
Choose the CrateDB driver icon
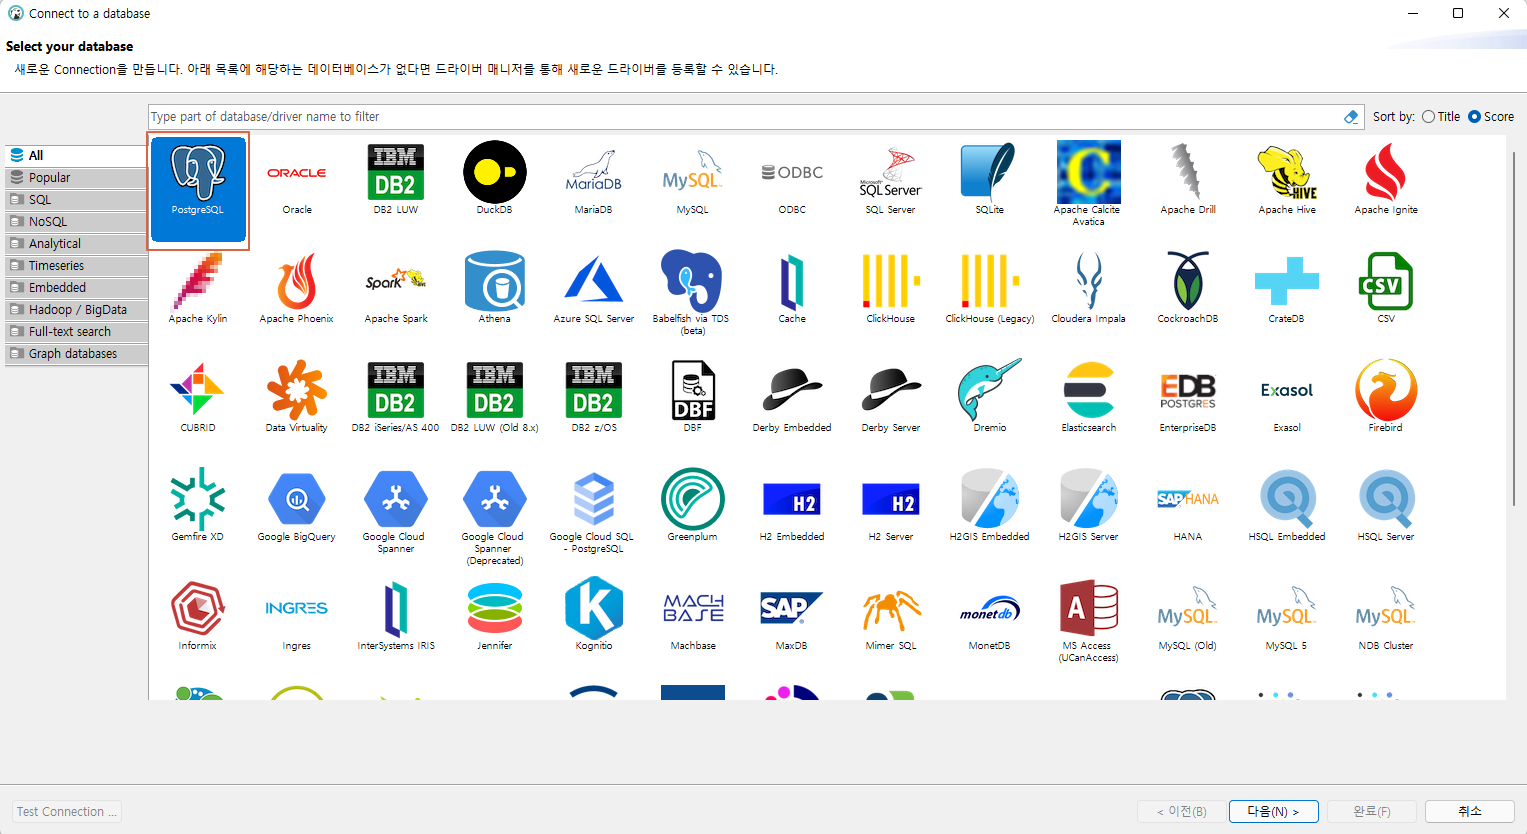coord(1287,289)
